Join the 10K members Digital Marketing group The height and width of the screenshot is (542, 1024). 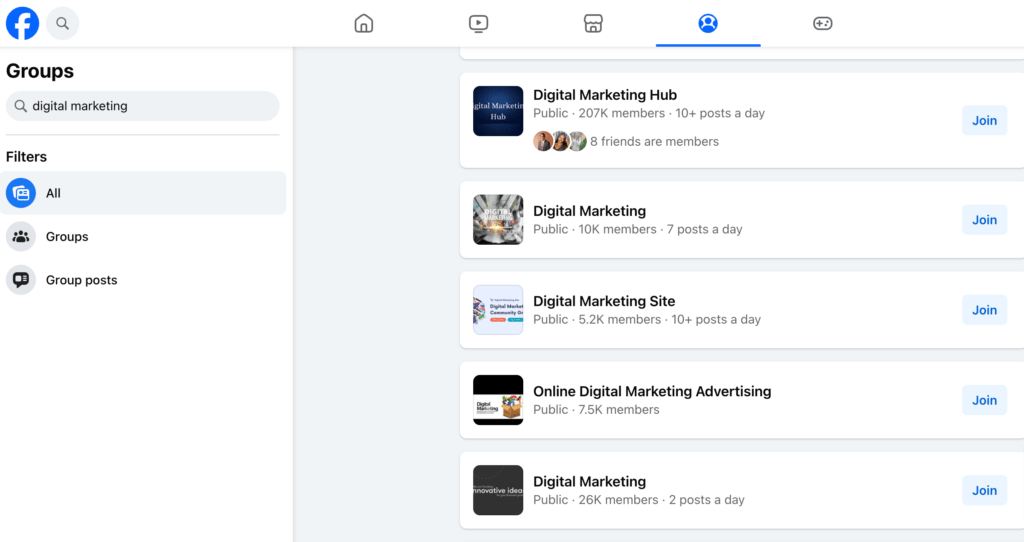point(984,220)
